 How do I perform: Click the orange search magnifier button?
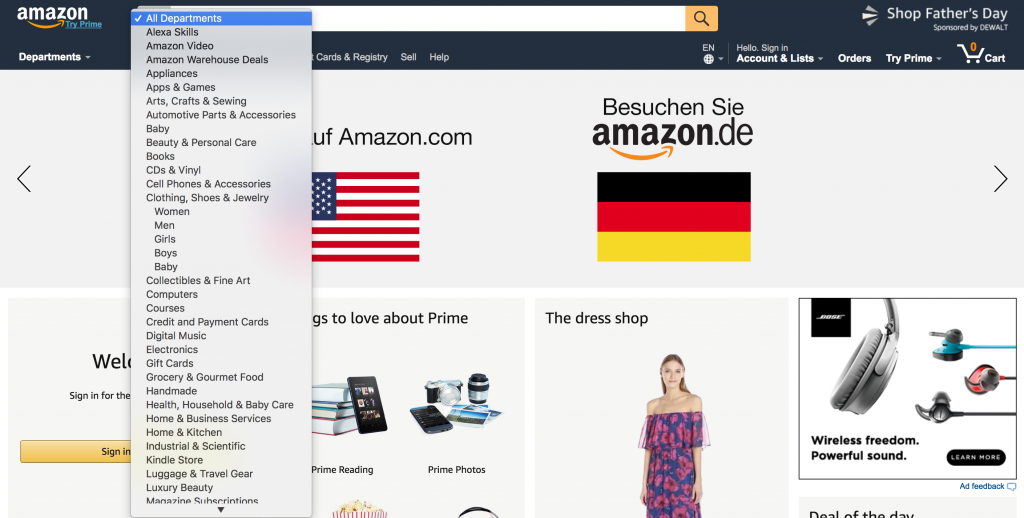tap(701, 18)
